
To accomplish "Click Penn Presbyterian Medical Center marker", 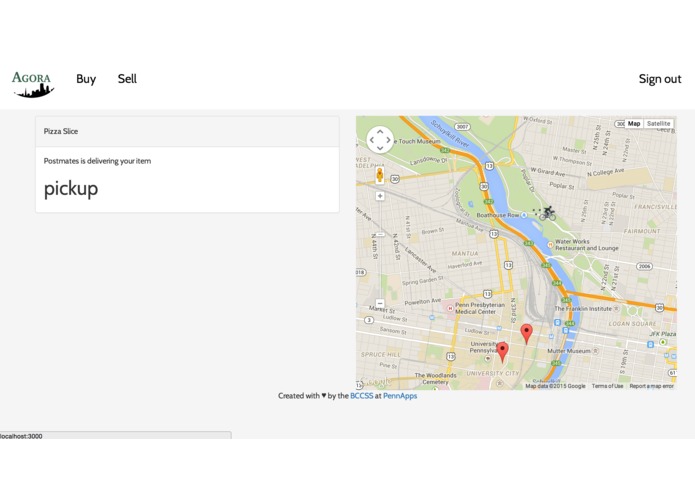I will pyautogui.click(x=450, y=308).
